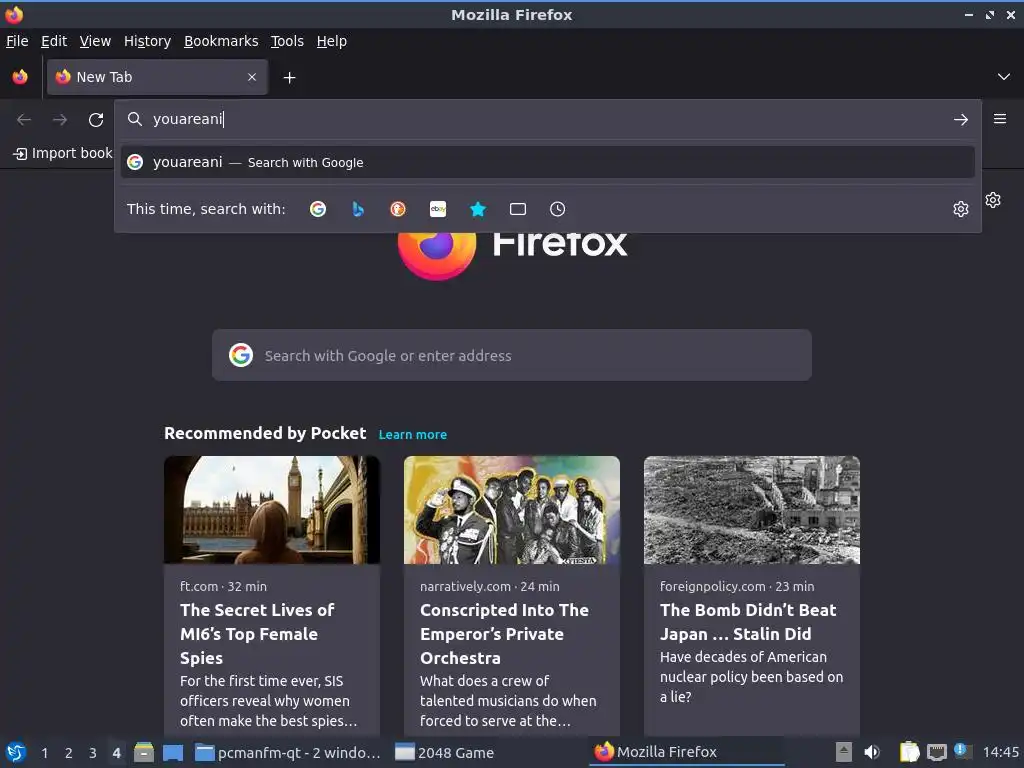Select youareani Search with Google suggestion
The width and height of the screenshot is (1024, 768).
click(547, 163)
